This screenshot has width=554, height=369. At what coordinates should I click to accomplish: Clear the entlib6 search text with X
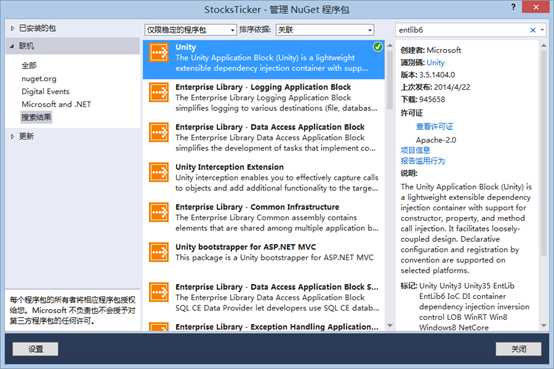point(533,30)
